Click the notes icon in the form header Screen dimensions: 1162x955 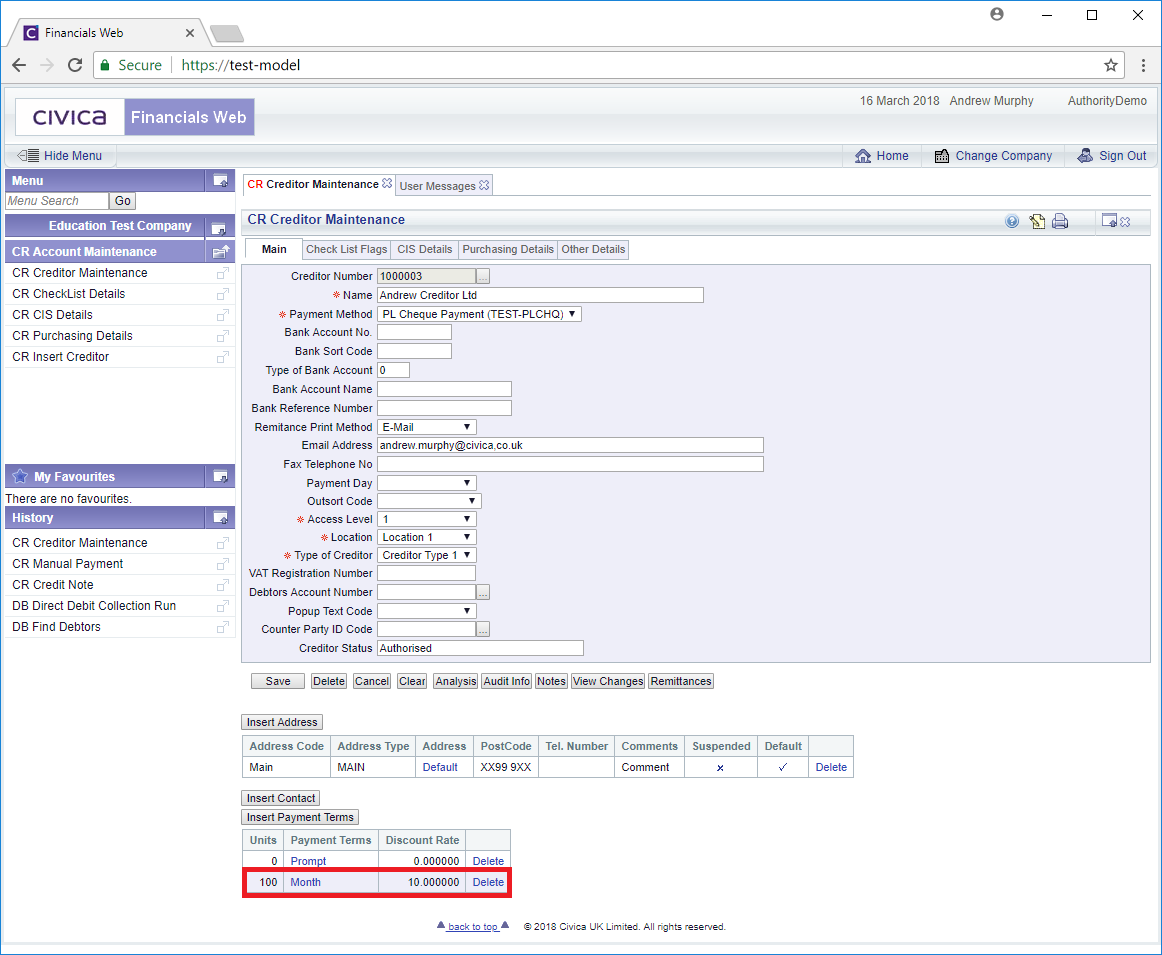pyautogui.click(x=1038, y=221)
